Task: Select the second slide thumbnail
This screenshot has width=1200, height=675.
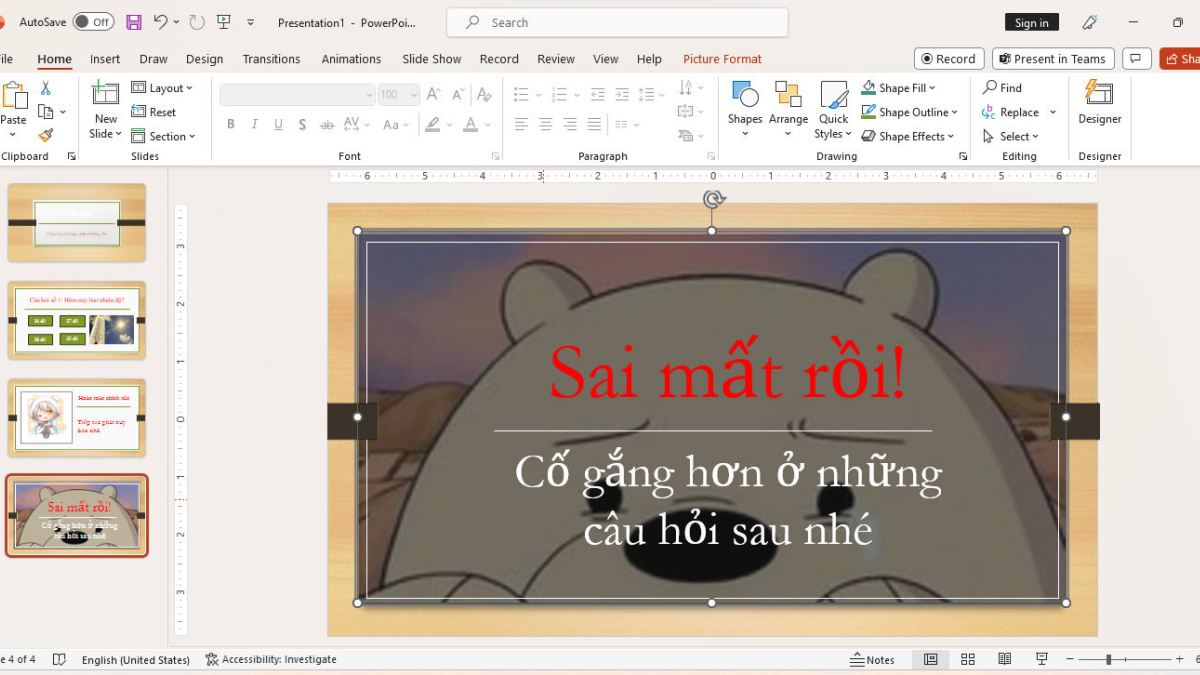Action: [77, 320]
